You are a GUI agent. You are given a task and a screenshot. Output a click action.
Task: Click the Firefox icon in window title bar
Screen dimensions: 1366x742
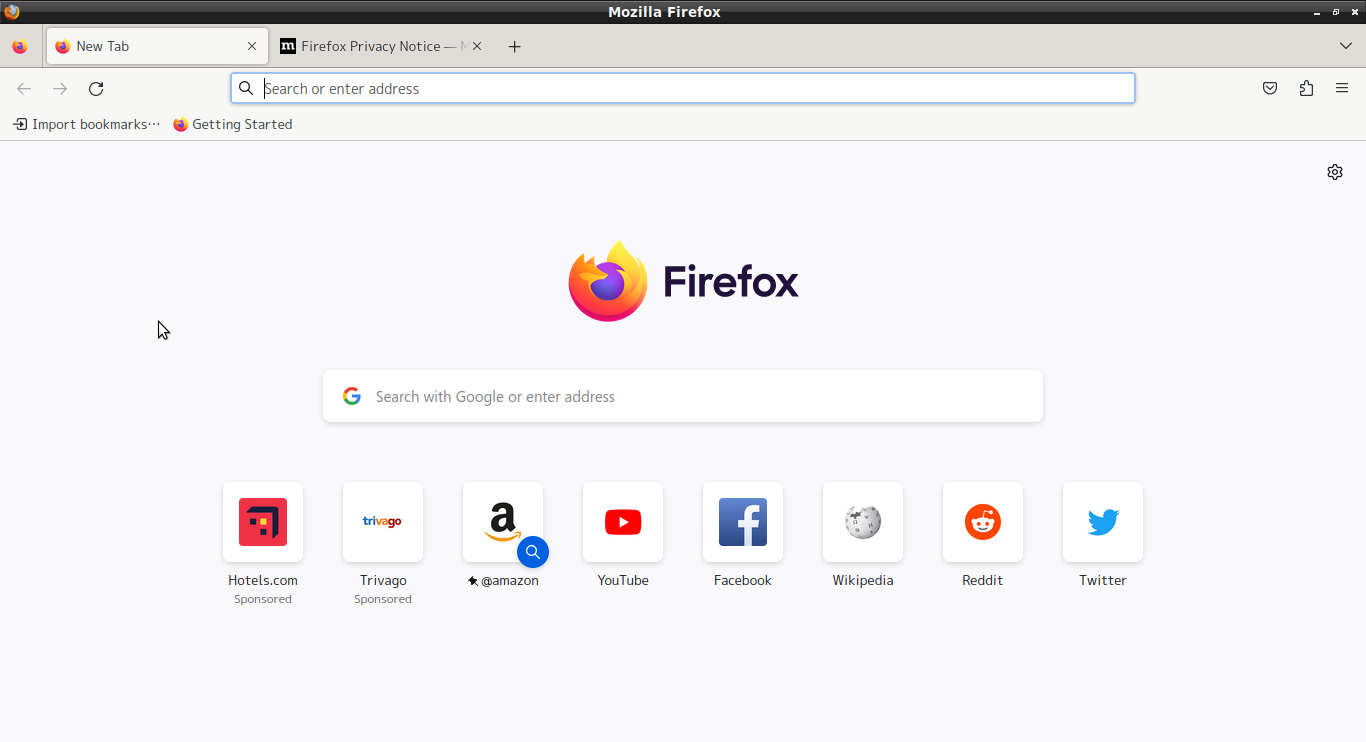[12, 12]
